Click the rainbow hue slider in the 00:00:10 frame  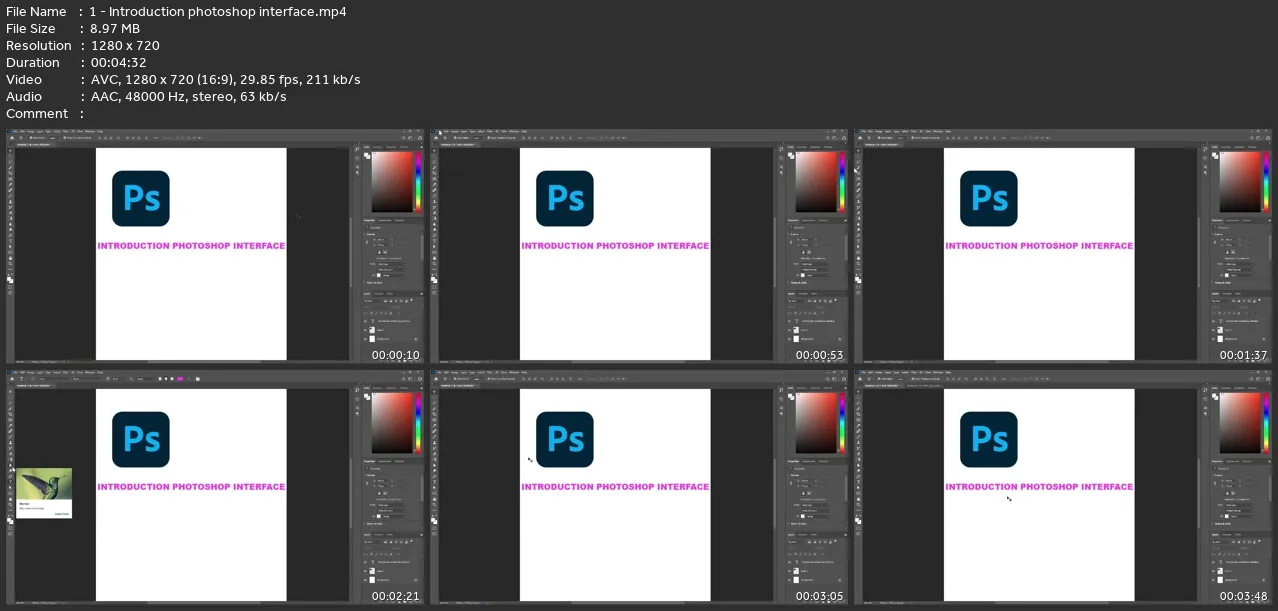click(x=418, y=182)
